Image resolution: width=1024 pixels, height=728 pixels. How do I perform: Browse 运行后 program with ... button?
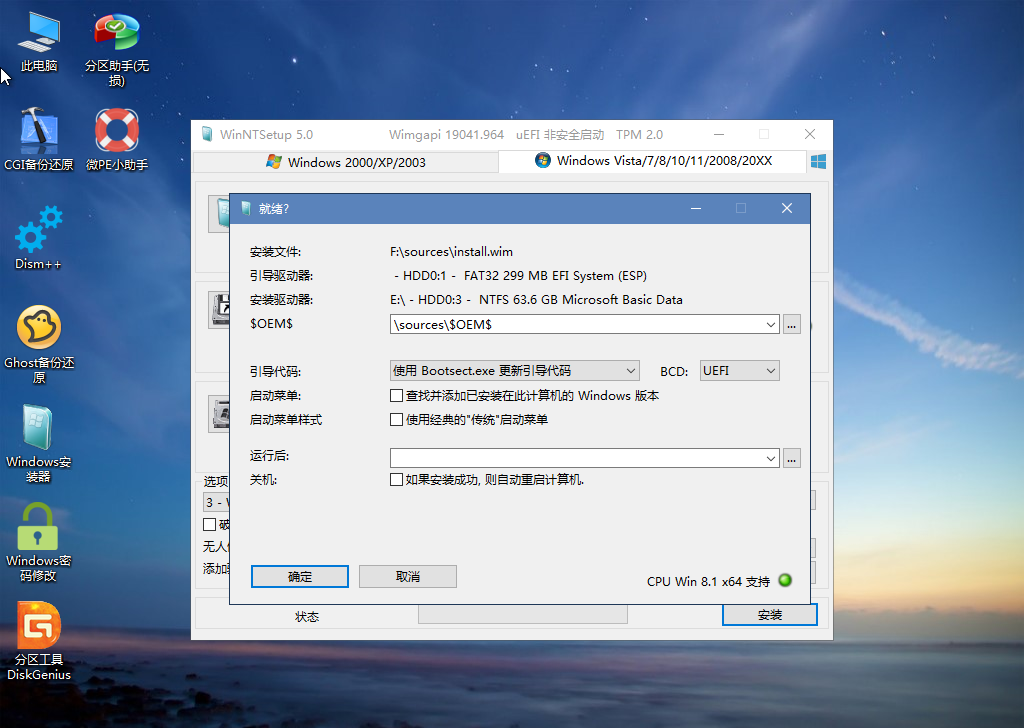pos(792,458)
